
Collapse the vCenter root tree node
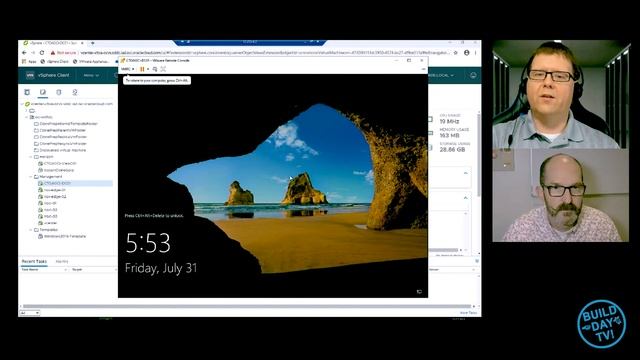[22, 104]
